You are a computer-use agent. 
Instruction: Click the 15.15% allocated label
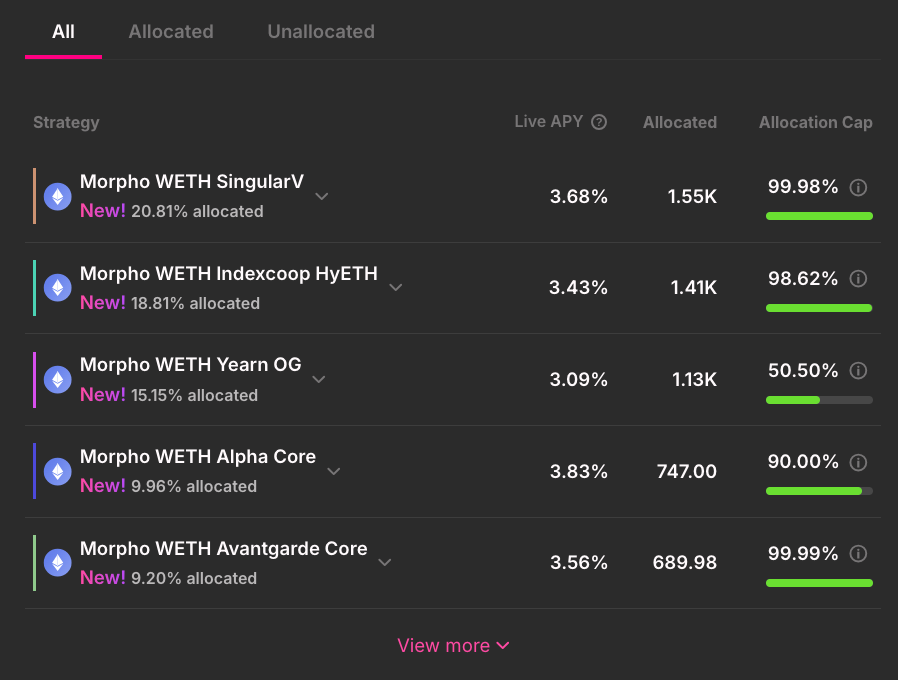(194, 395)
